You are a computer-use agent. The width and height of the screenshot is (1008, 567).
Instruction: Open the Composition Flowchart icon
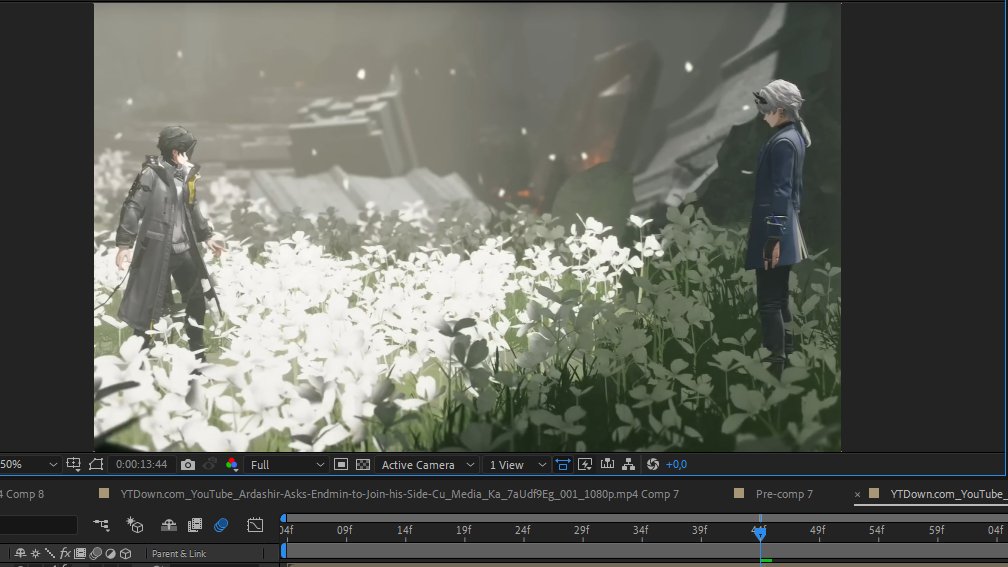629,464
